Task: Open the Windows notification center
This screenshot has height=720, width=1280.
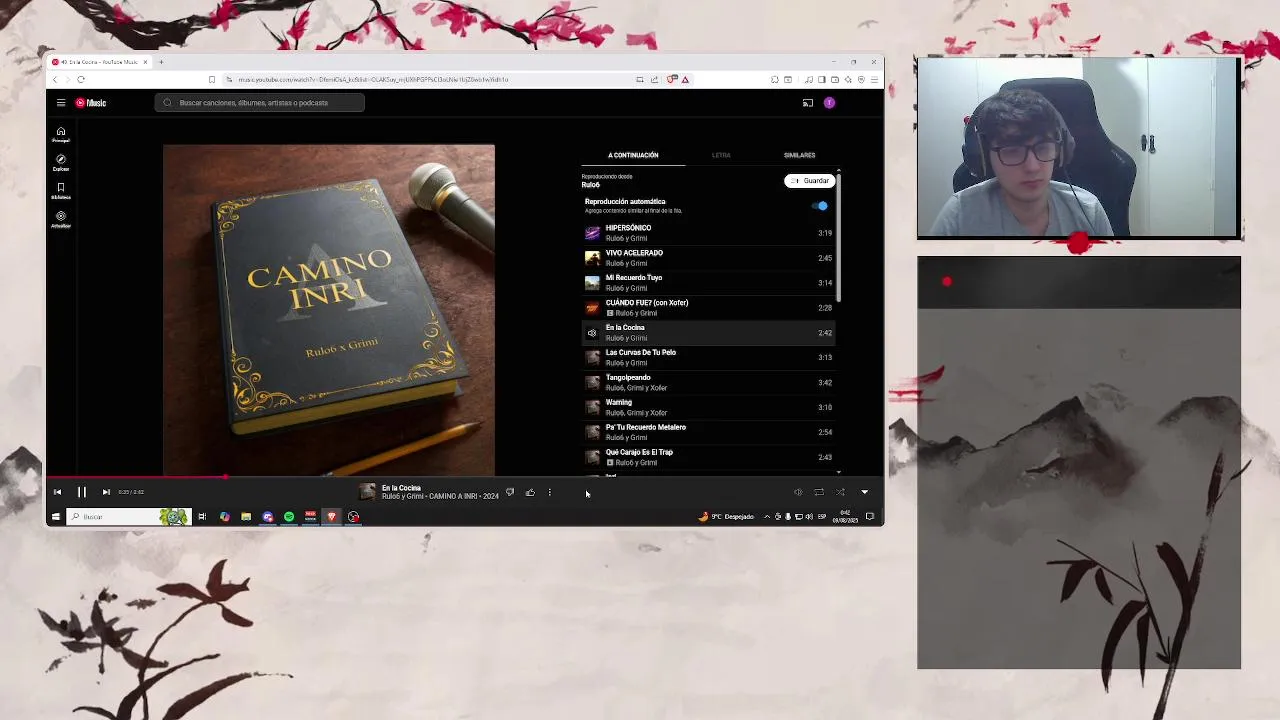Action: tap(870, 517)
